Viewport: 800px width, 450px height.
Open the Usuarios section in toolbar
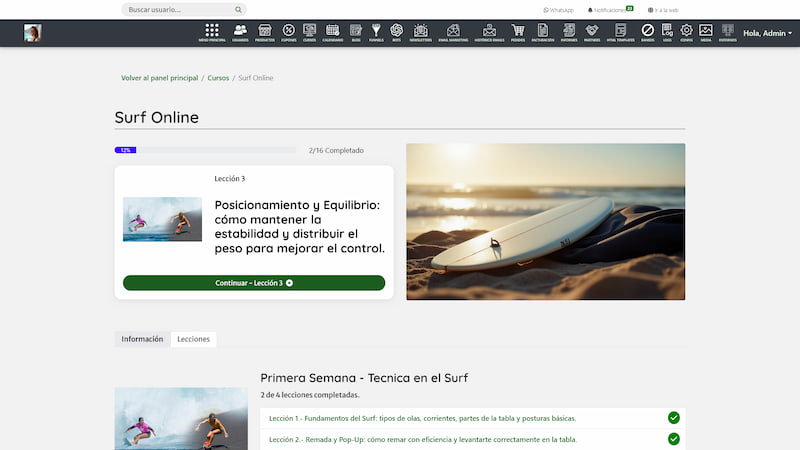tap(240, 32)
